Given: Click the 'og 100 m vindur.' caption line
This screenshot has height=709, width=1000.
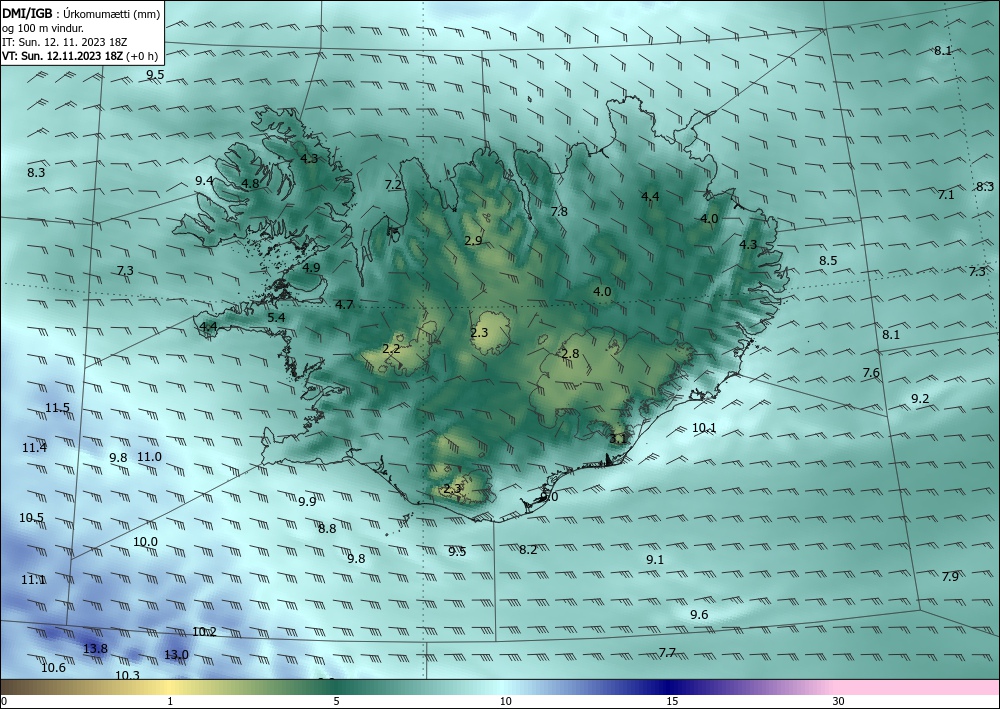Looking at the screenshot, I should pyautogui.click(x=43, y=28).
